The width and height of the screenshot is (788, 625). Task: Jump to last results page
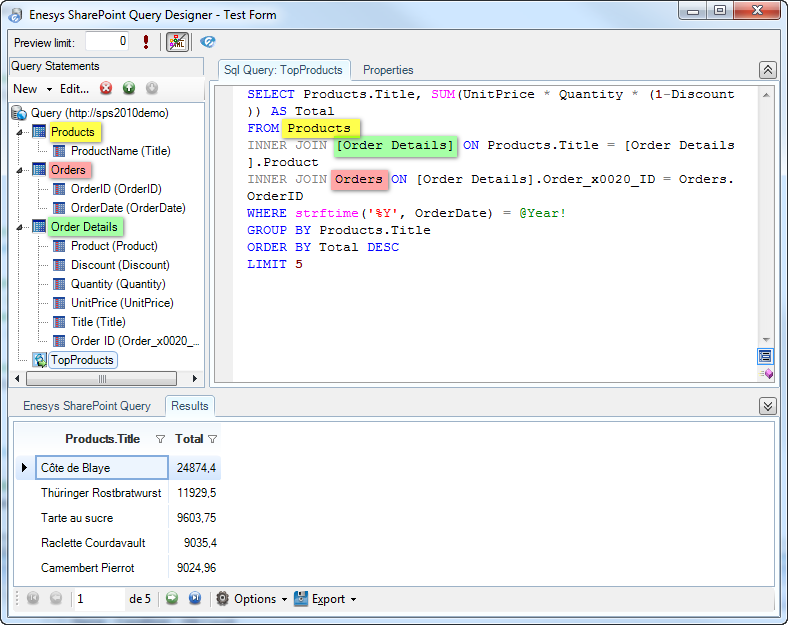click(x=194, y=599)
